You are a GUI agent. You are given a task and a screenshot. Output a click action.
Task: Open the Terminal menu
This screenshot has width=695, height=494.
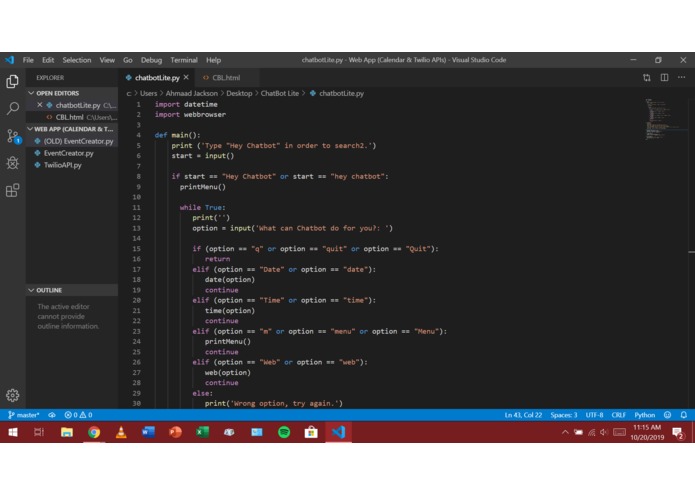click(x=184, y=60)
